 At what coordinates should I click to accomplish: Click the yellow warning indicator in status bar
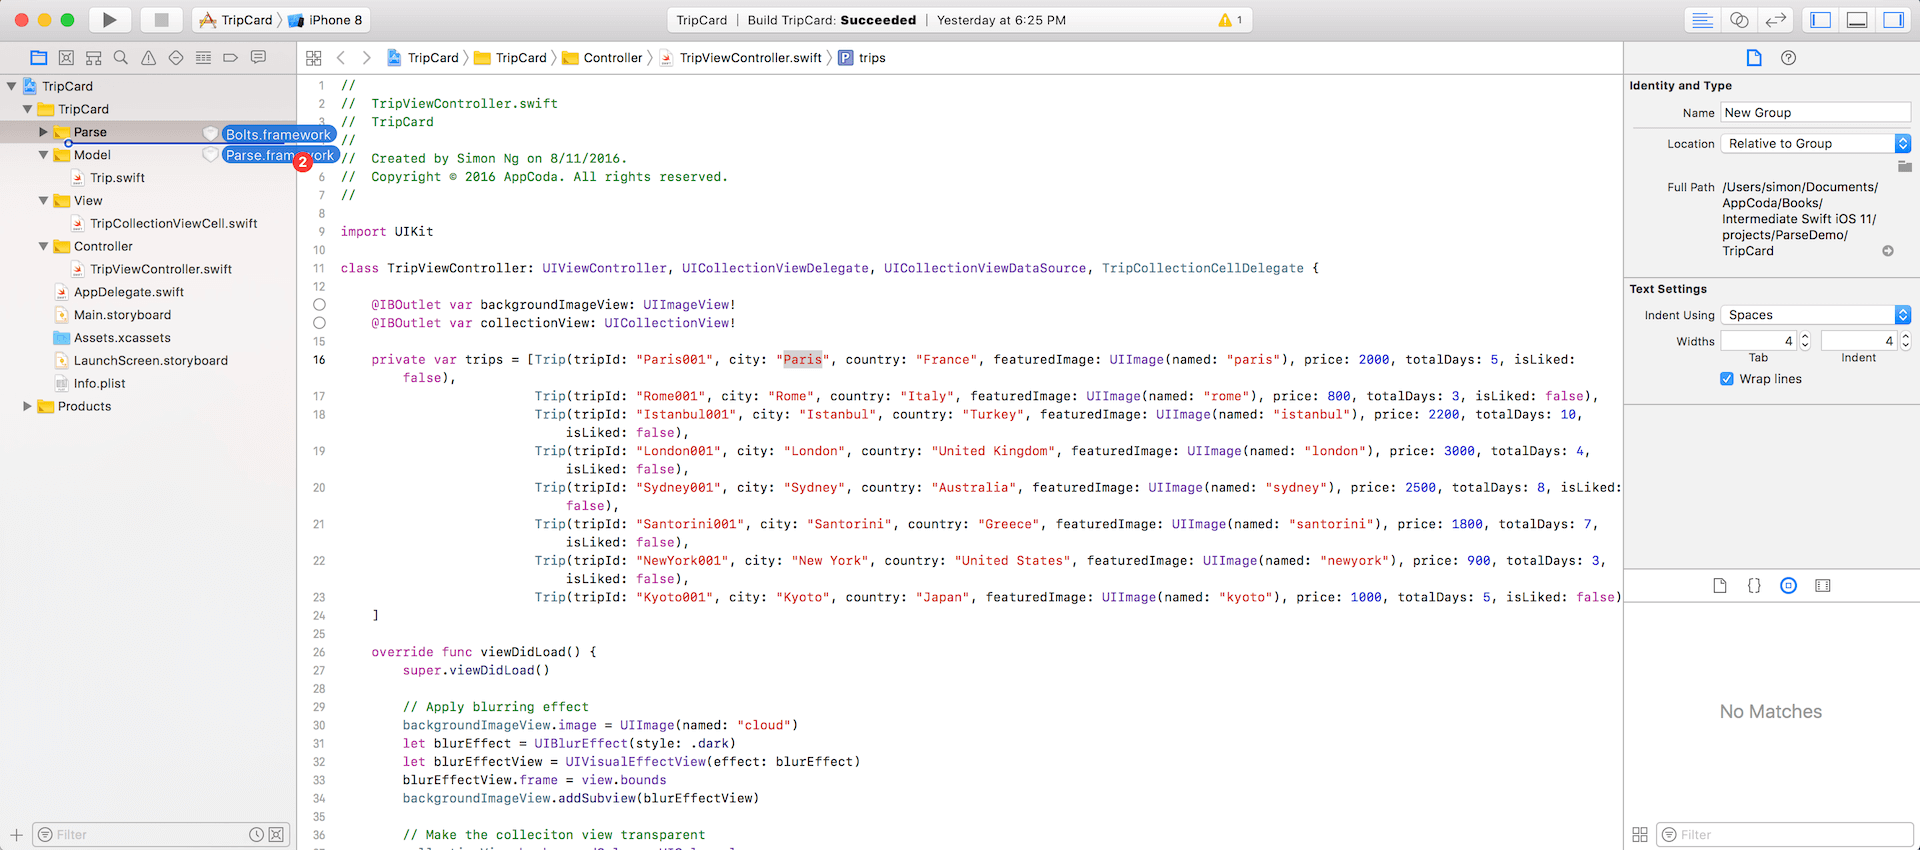click(1229, 20)
